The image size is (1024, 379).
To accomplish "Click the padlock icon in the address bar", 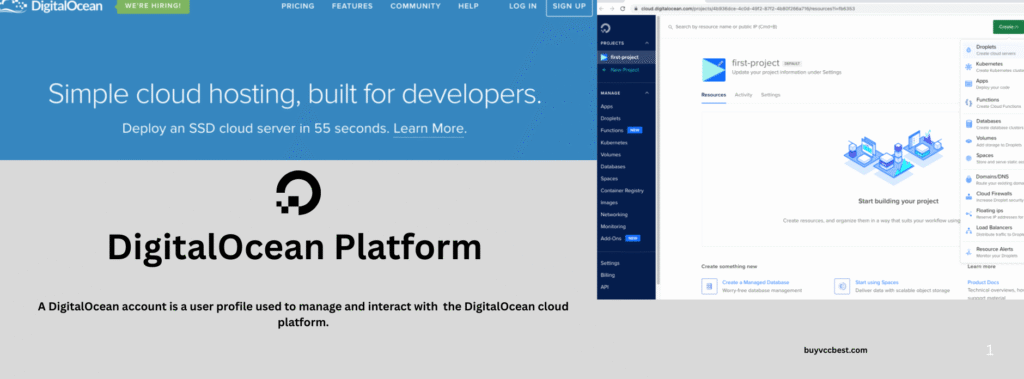I will [x=635, y=8].
